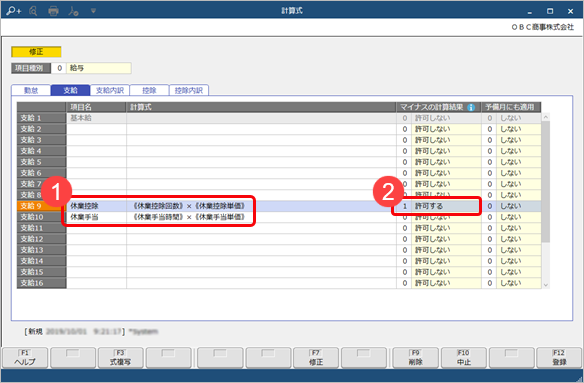Viewport: 584px width, 383px height.
Task: Open the 支給内訳 tab
Action: (x=110, y=90)
